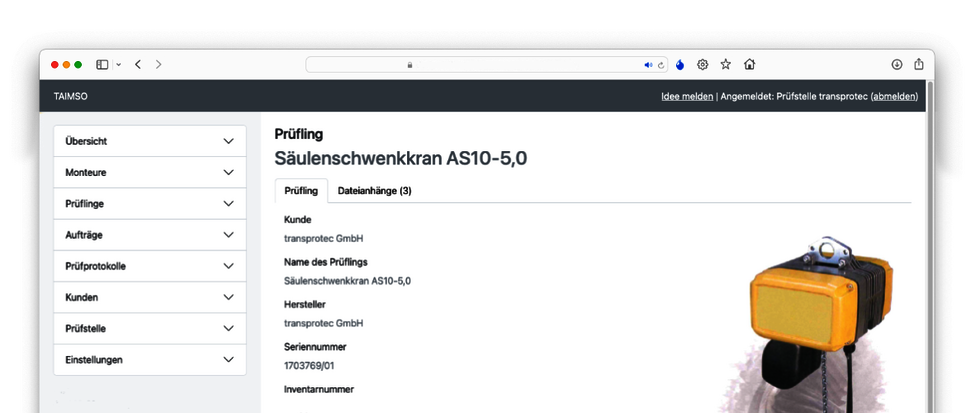Click the star bookmark icon
The image size is (966, 413).
(x=726, y=64)
